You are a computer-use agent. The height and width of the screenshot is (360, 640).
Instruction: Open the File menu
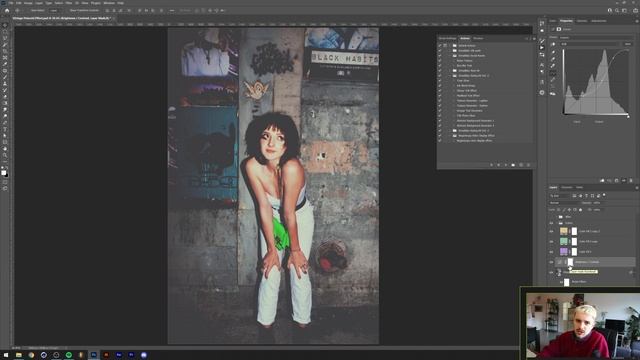pyautogui.click(x=11, y=3)
